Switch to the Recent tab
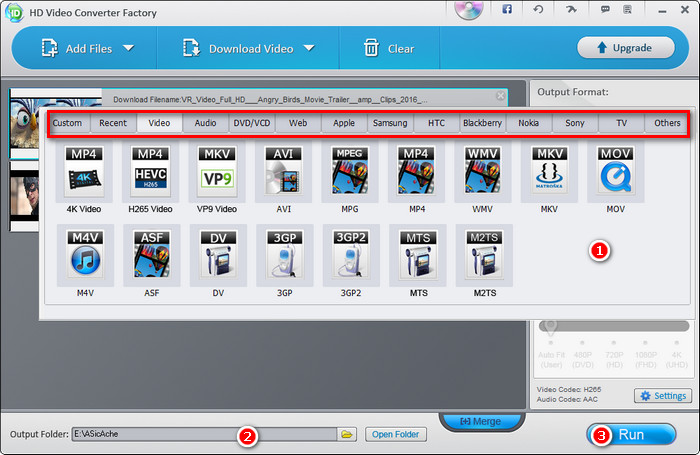 (113, 123)
